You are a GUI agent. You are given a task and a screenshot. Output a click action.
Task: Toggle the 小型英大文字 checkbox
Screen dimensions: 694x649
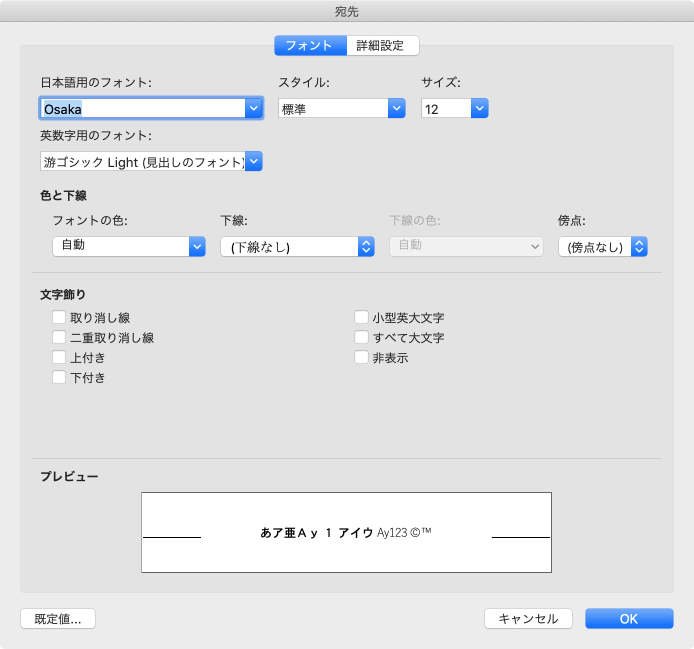click(361, 318)
